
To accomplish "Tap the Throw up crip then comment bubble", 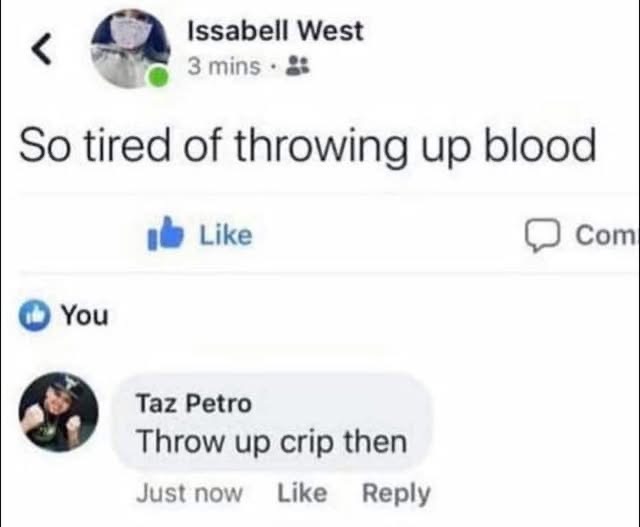I will click(272, 422).
